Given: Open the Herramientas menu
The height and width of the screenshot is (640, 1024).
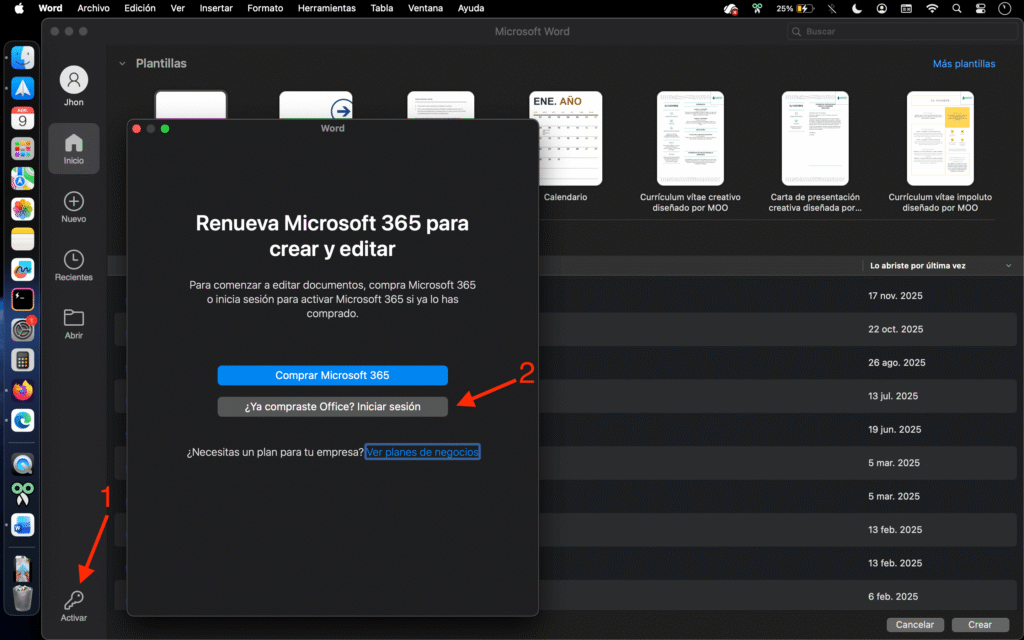Looking at the screenshot, I should pyautogui.click(x=327, y=8).
